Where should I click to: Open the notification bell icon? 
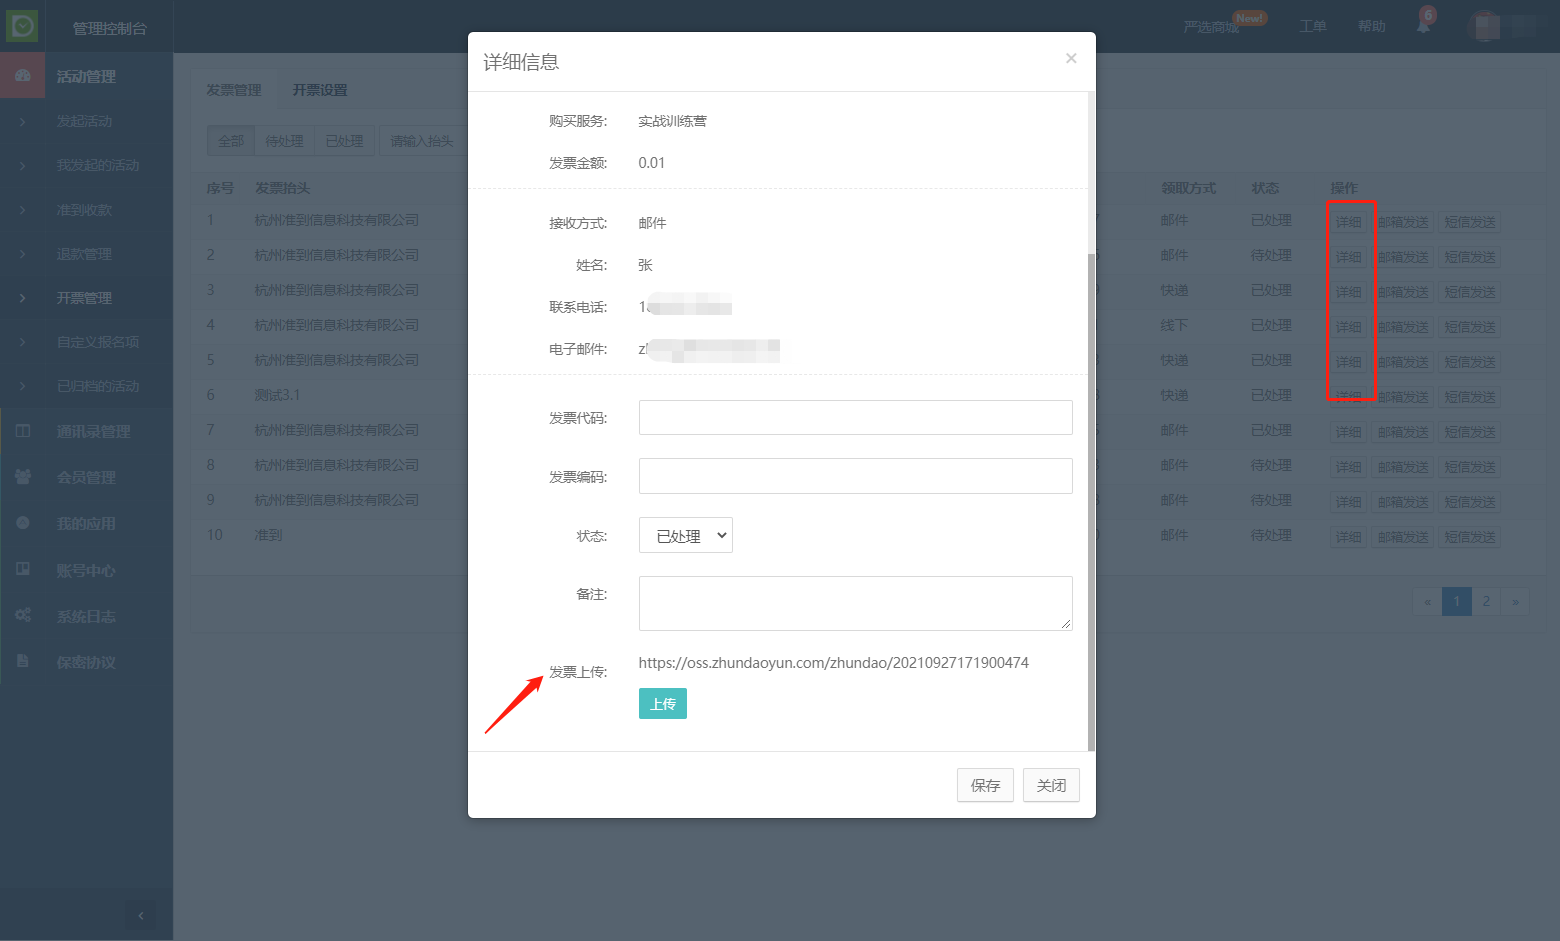[1423, 26]
